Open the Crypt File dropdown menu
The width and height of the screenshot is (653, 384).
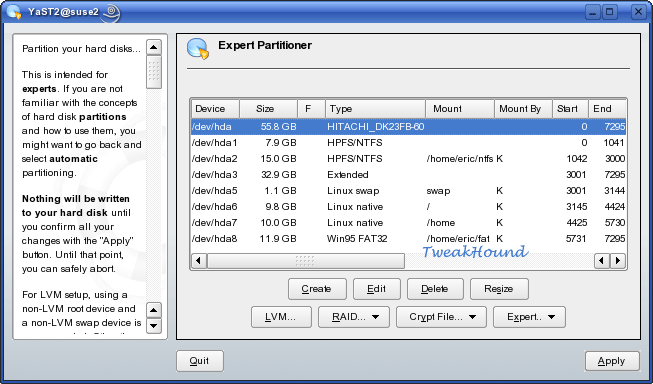pyautogui.click(x=441, y=317)
